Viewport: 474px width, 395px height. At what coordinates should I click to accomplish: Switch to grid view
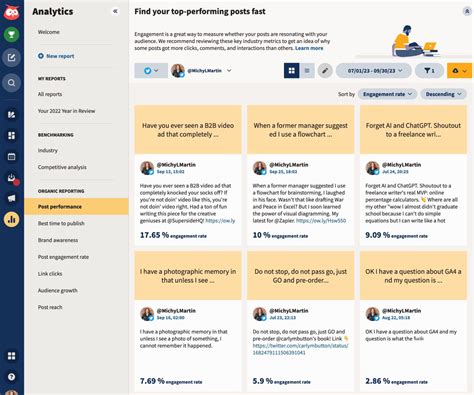point(292,71)
